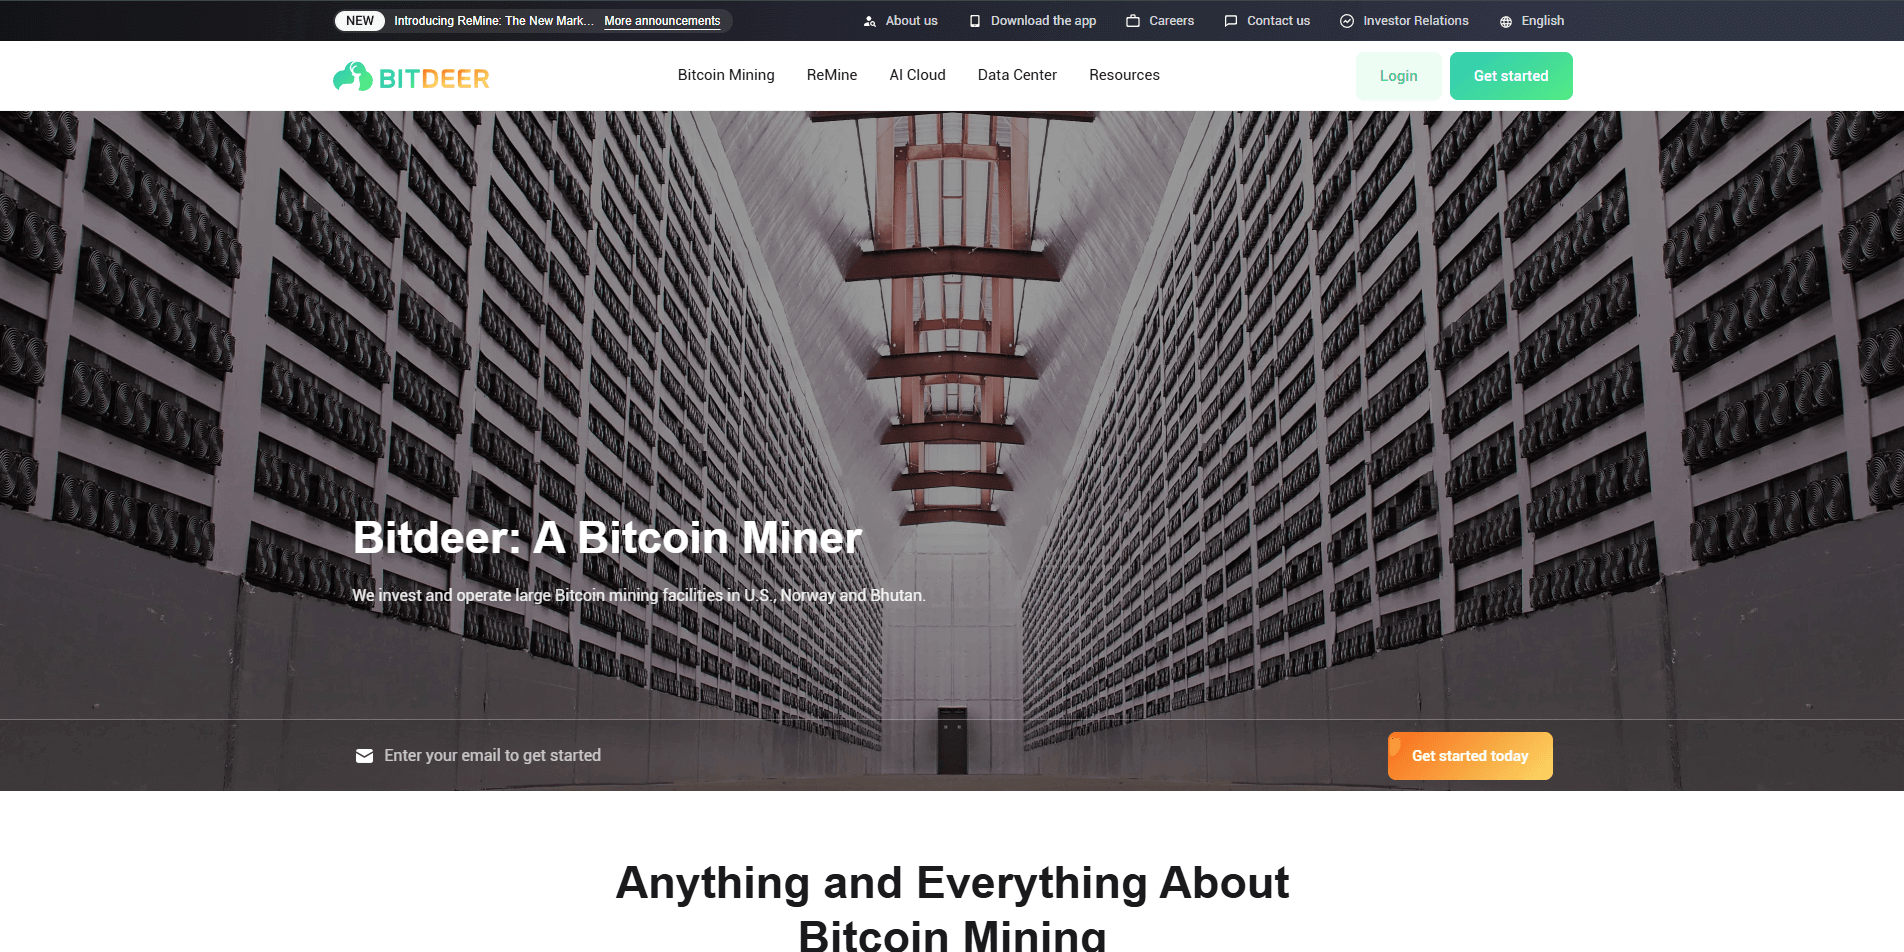Click the globe language icon

point(1506,22)
